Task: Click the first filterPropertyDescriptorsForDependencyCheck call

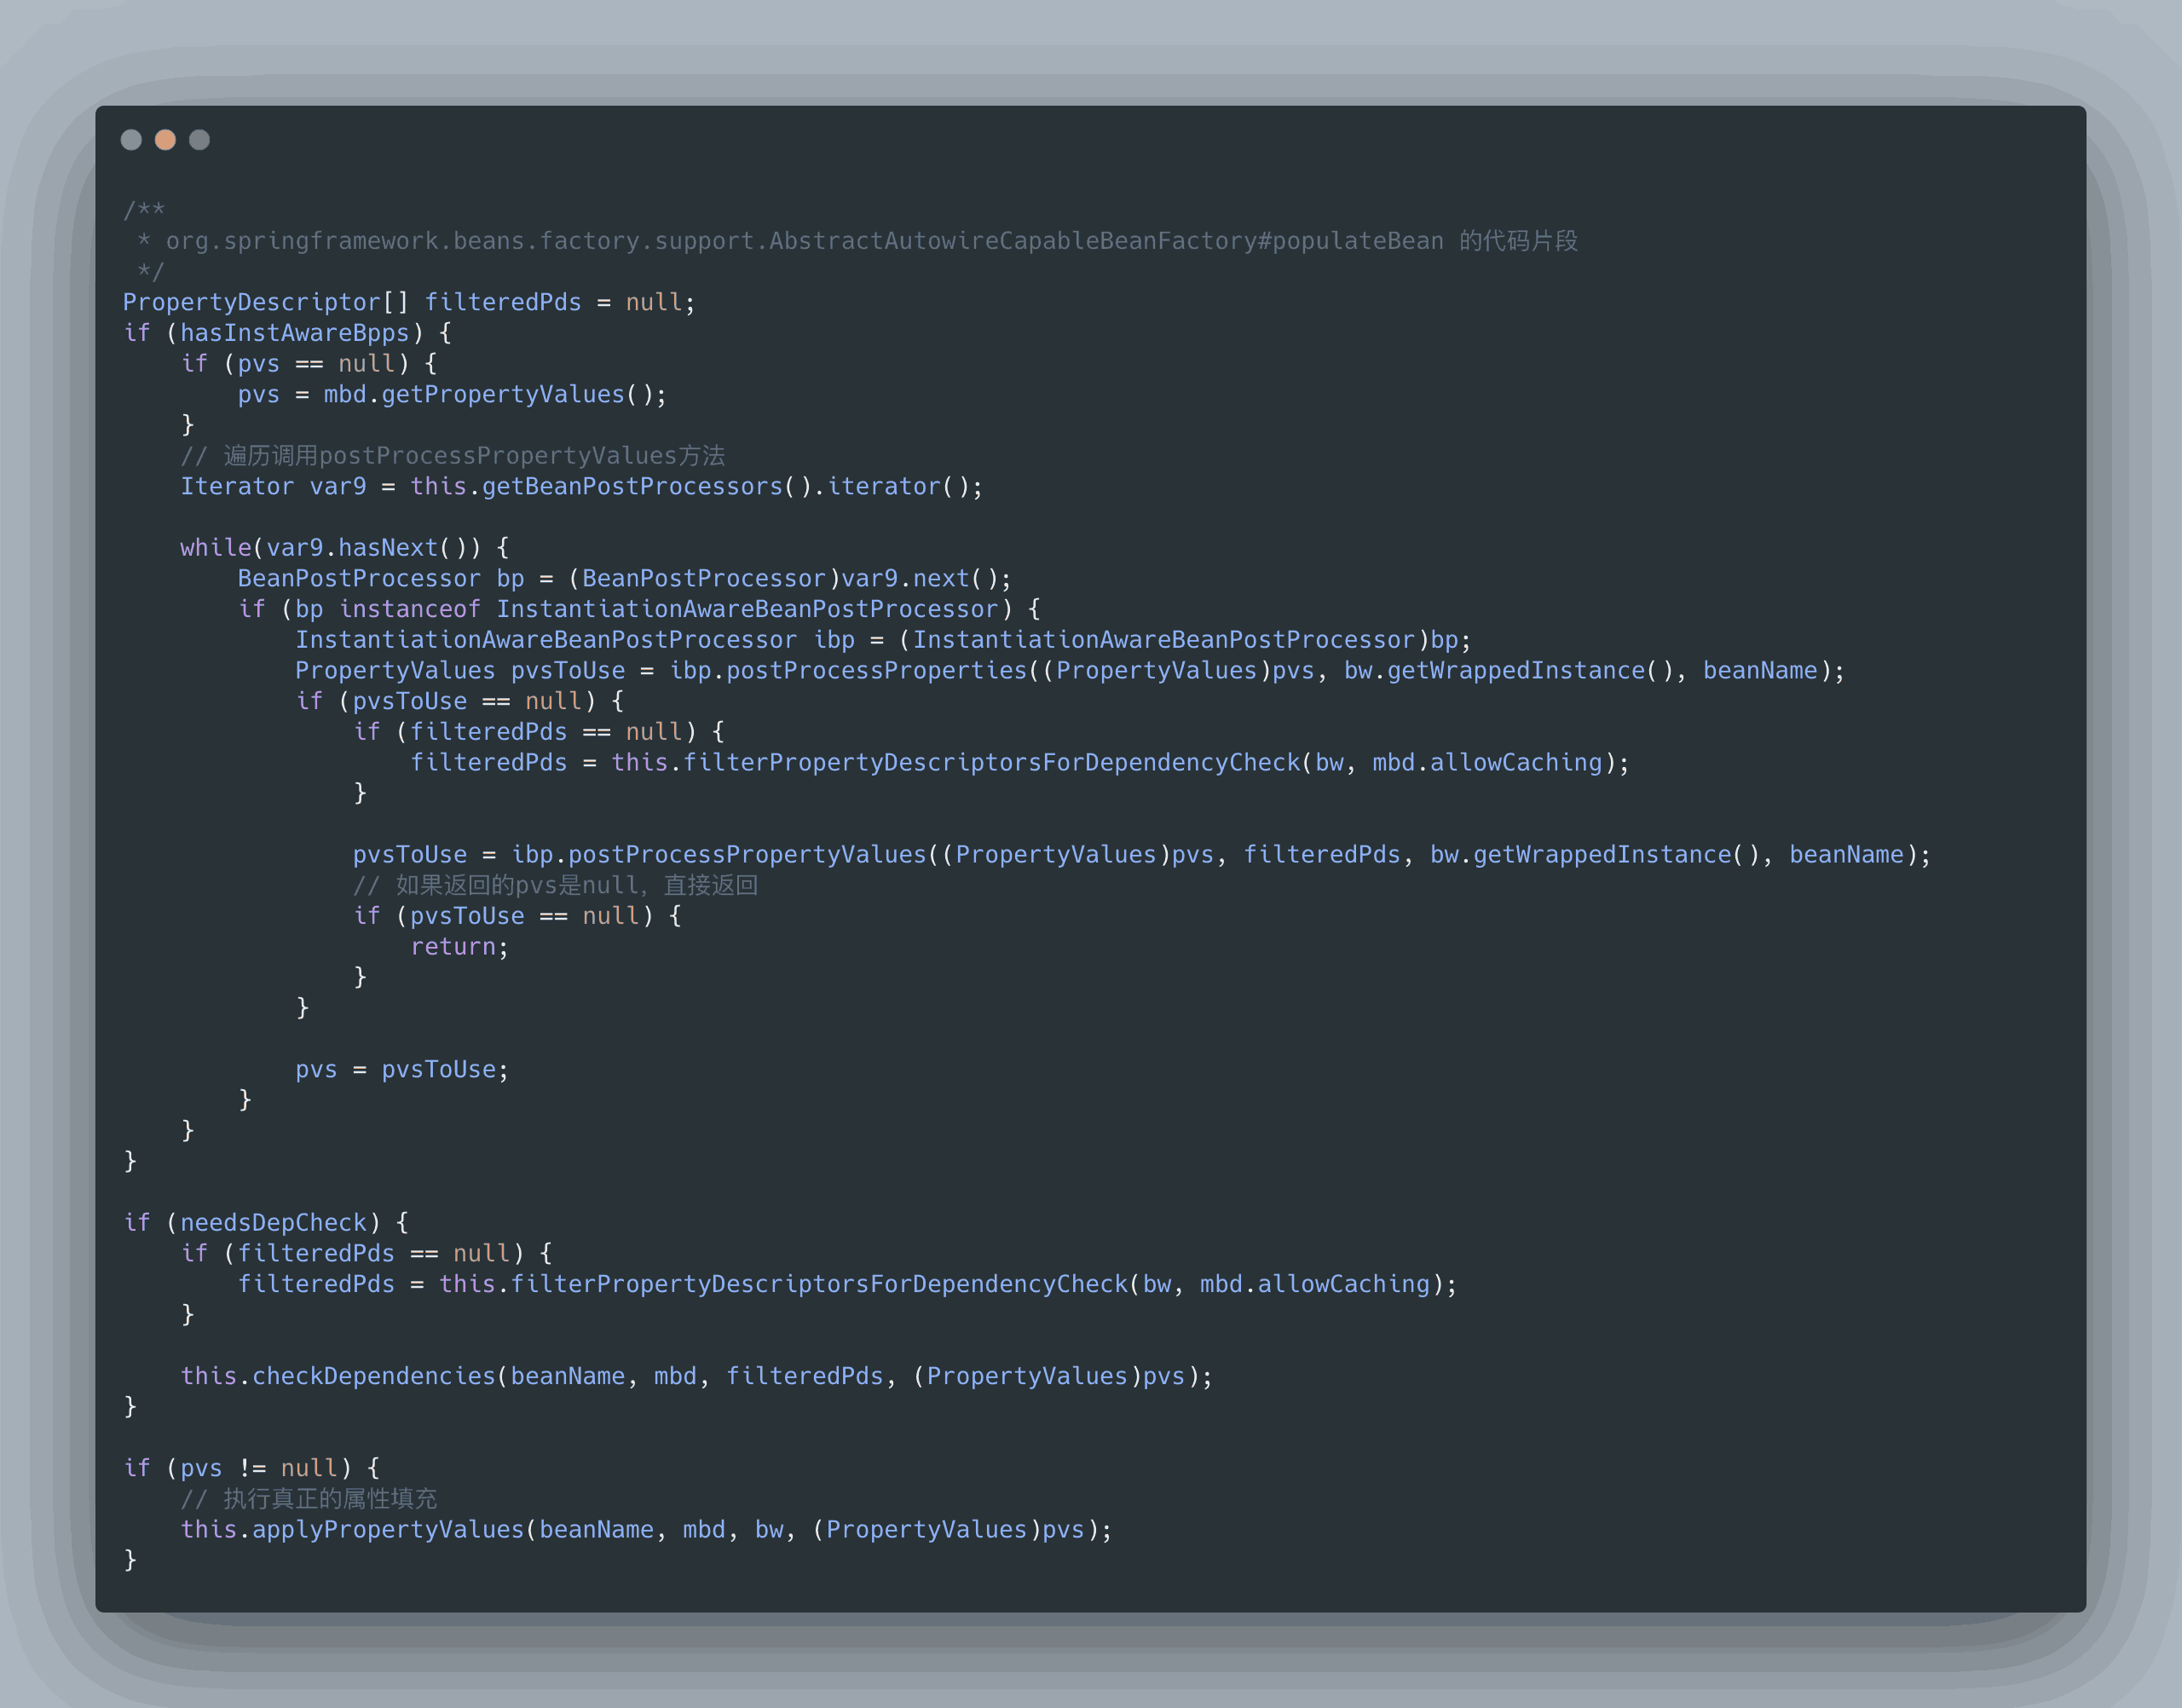Action: pyautogui.click(x=991, y=762)
